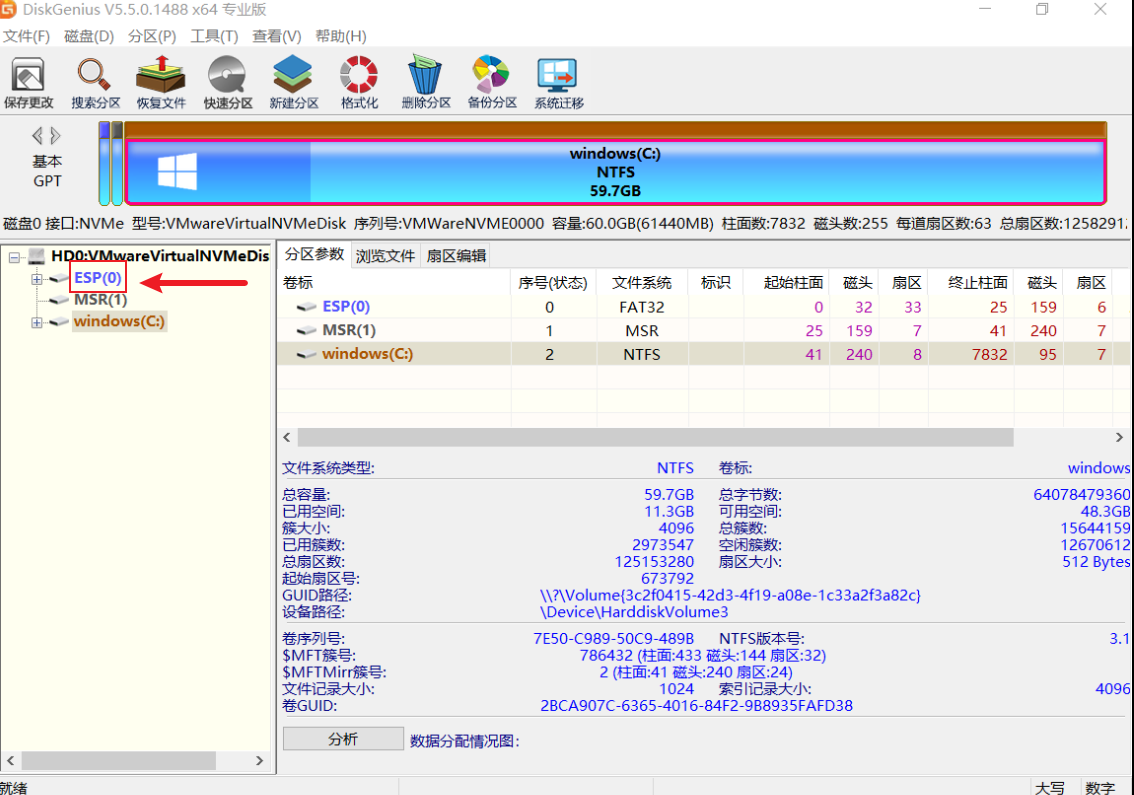Open Backup Partition (备份分区) tool
The image size is (1134, 795).
[x=492, y=82]
